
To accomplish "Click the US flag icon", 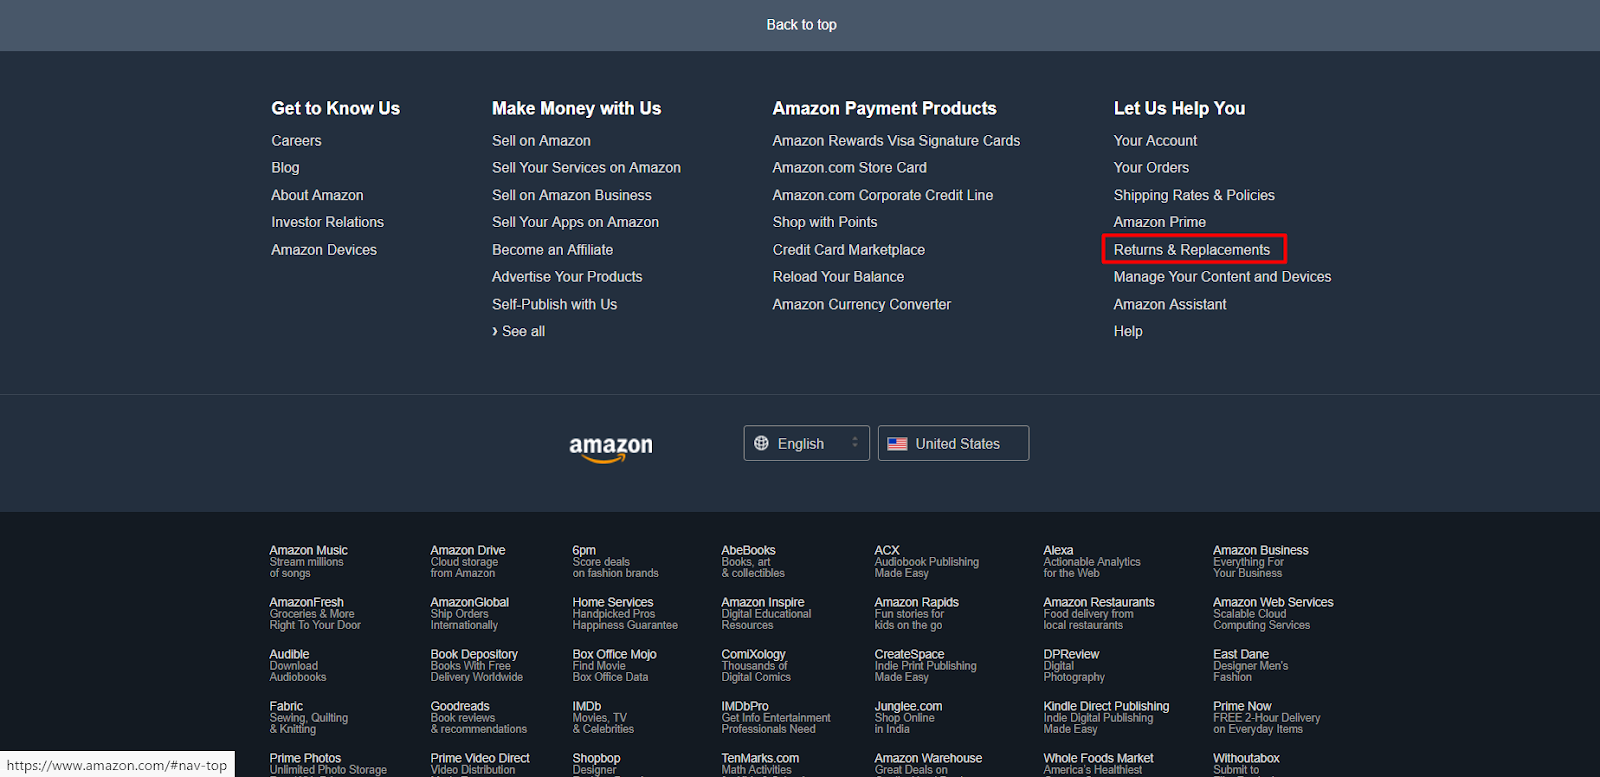I will [897, 444].
